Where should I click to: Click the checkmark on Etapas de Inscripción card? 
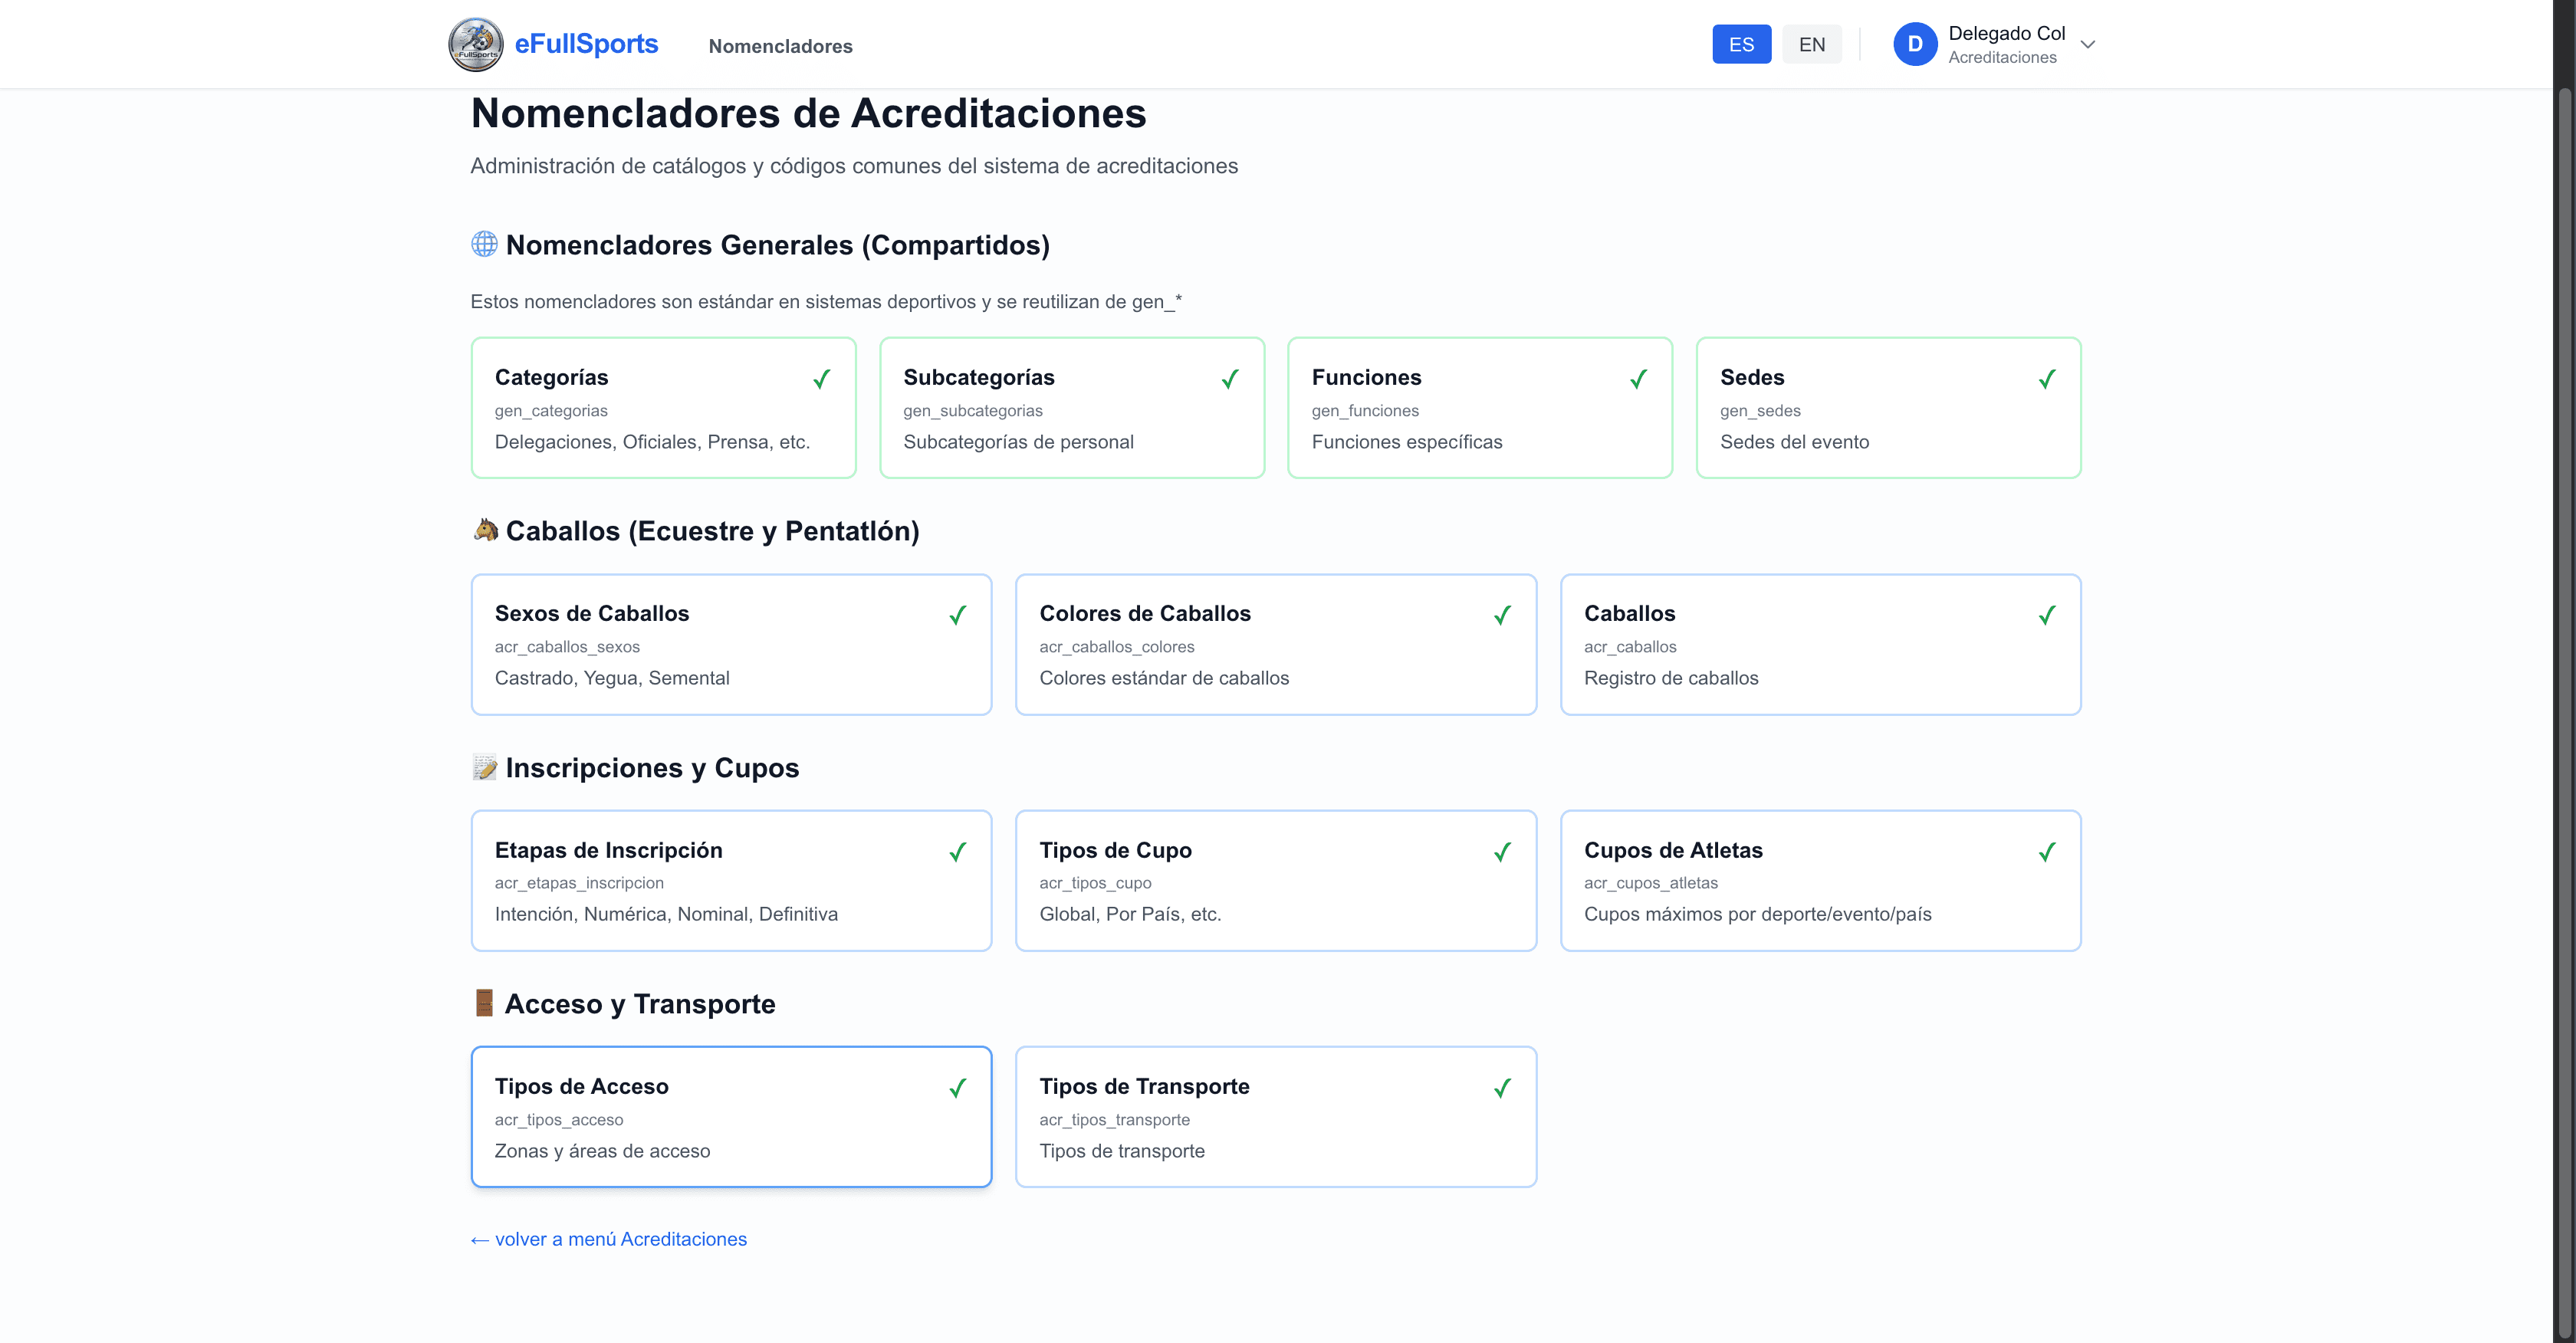tap(958, 852)
